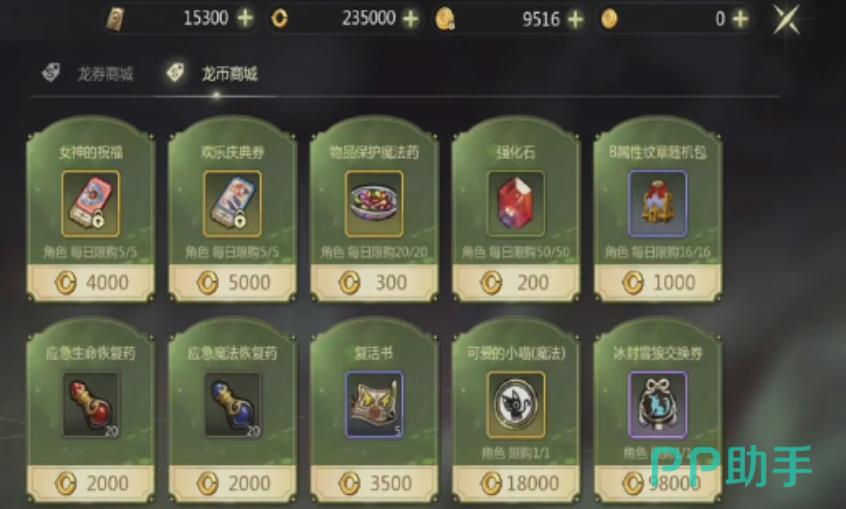846x509 pixels.
Task: Switch to the 龙券商城 tab
Action: [x=89, y=73]
